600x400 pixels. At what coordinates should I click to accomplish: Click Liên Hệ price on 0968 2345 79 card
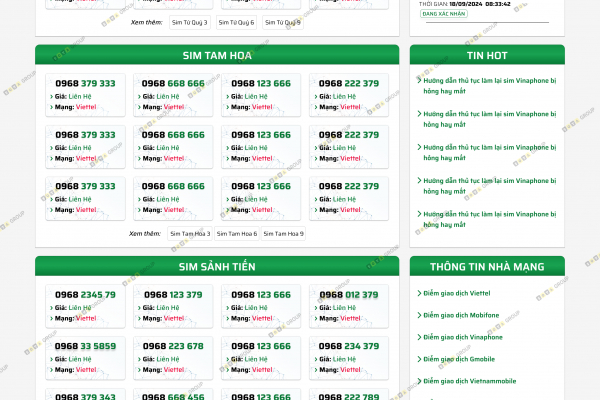pos(80,308)
